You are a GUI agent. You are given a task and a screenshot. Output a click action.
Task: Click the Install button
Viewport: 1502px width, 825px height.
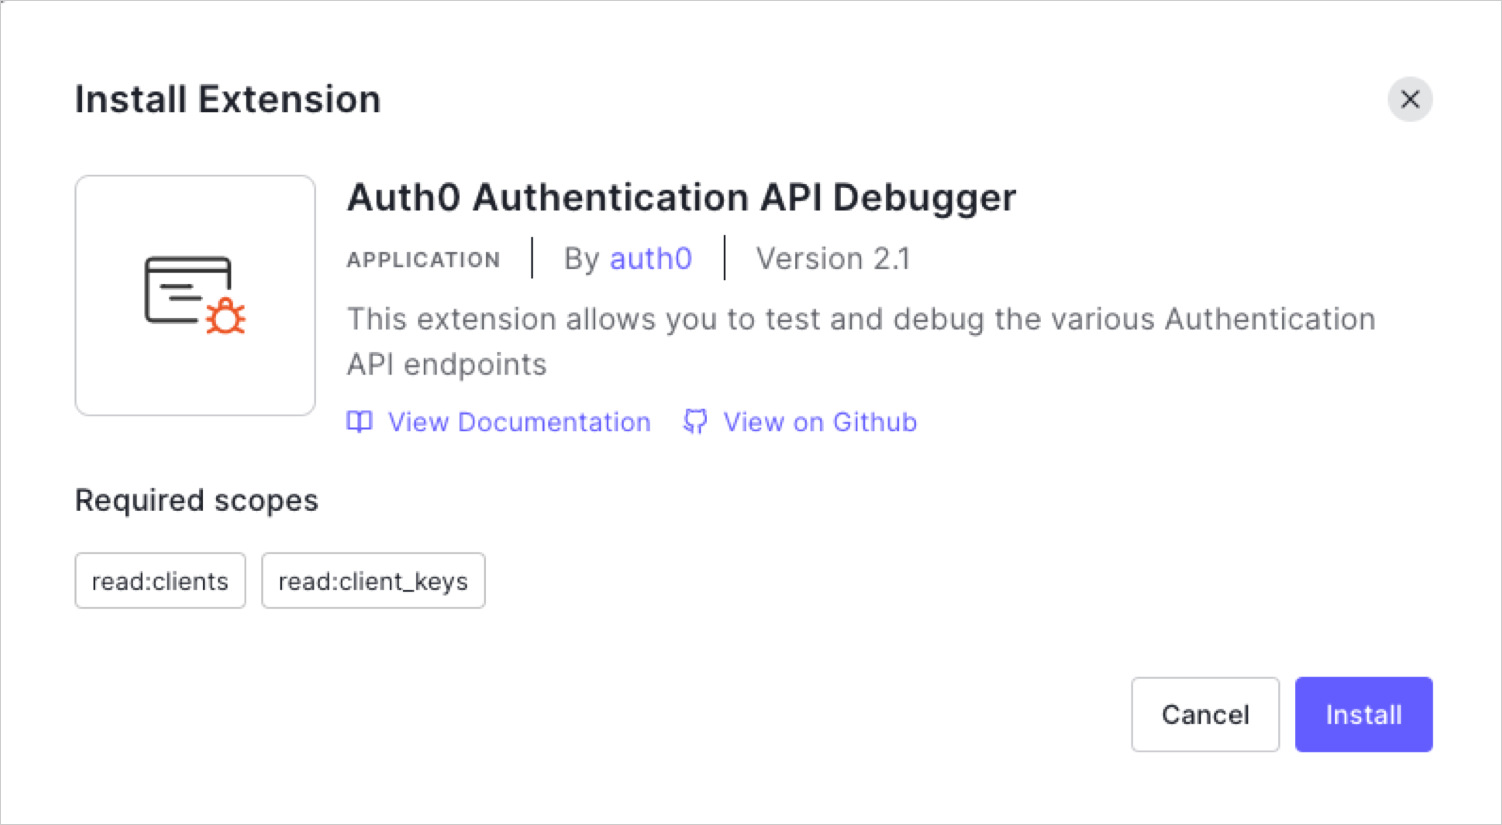pyautogui.click(x=1363, y=714)
